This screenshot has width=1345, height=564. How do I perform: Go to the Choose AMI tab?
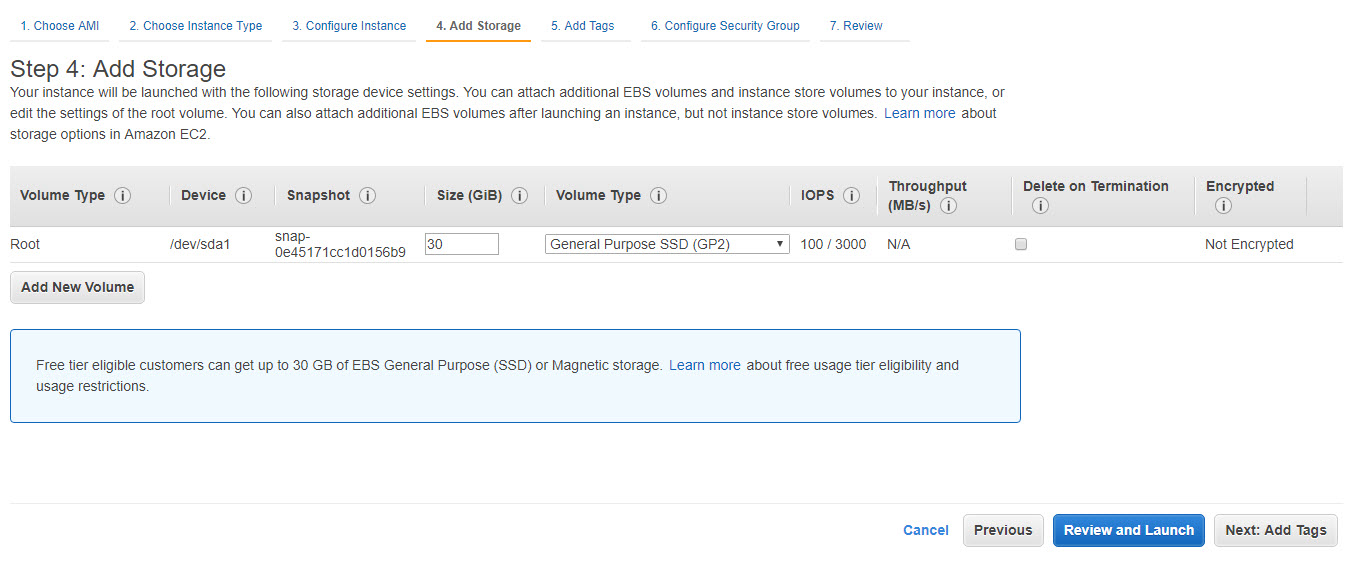(x=60, y=26)
